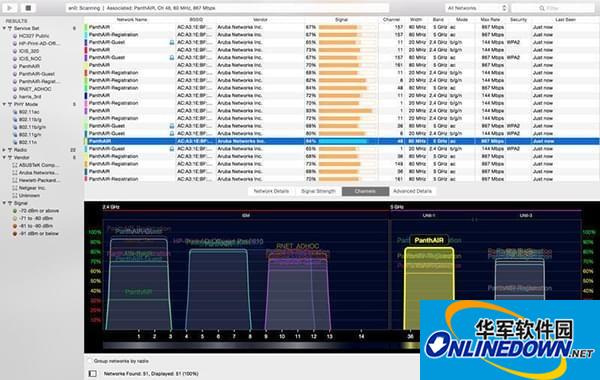Filter by Aruba Networks vendor icon
This screenshot has width=600, height=380.
point(15,173)
